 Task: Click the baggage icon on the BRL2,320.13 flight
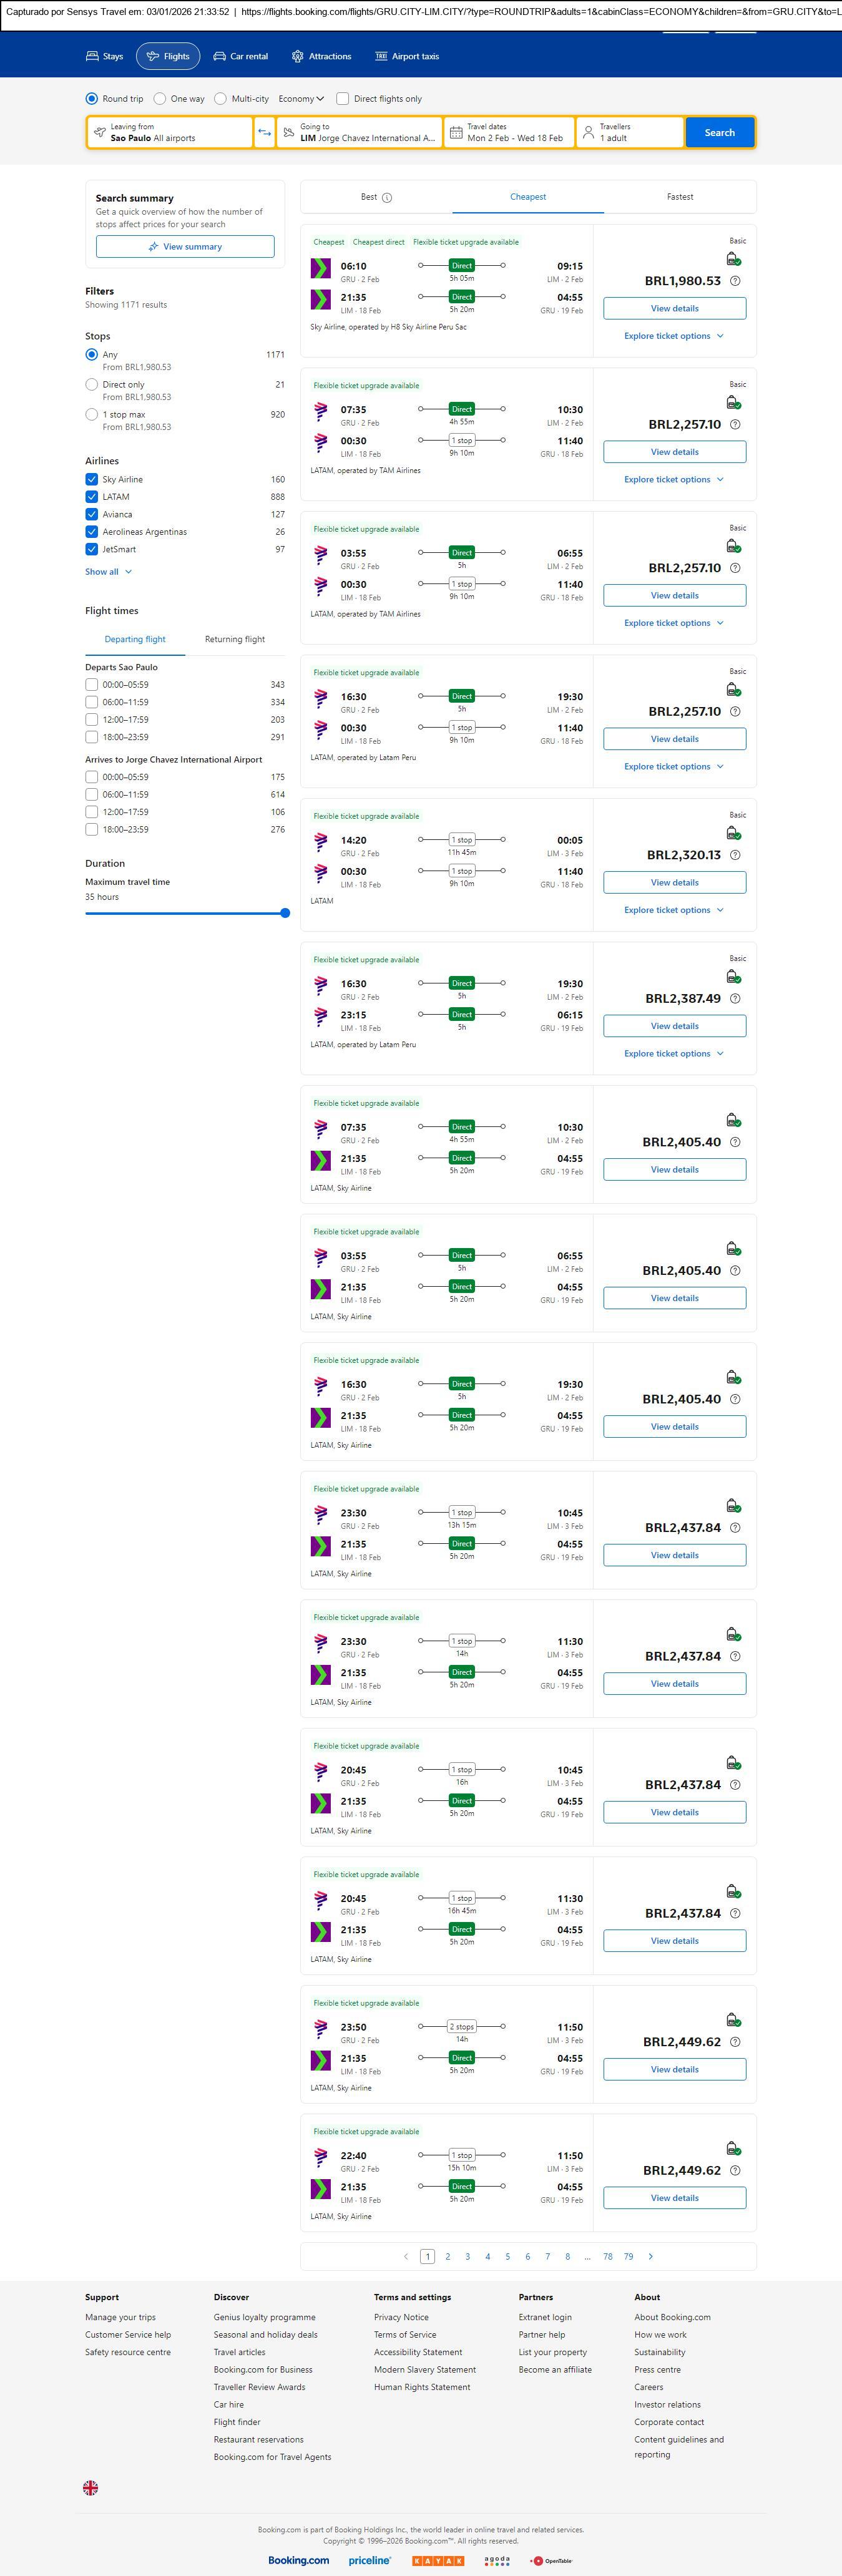tap(733, 833)
